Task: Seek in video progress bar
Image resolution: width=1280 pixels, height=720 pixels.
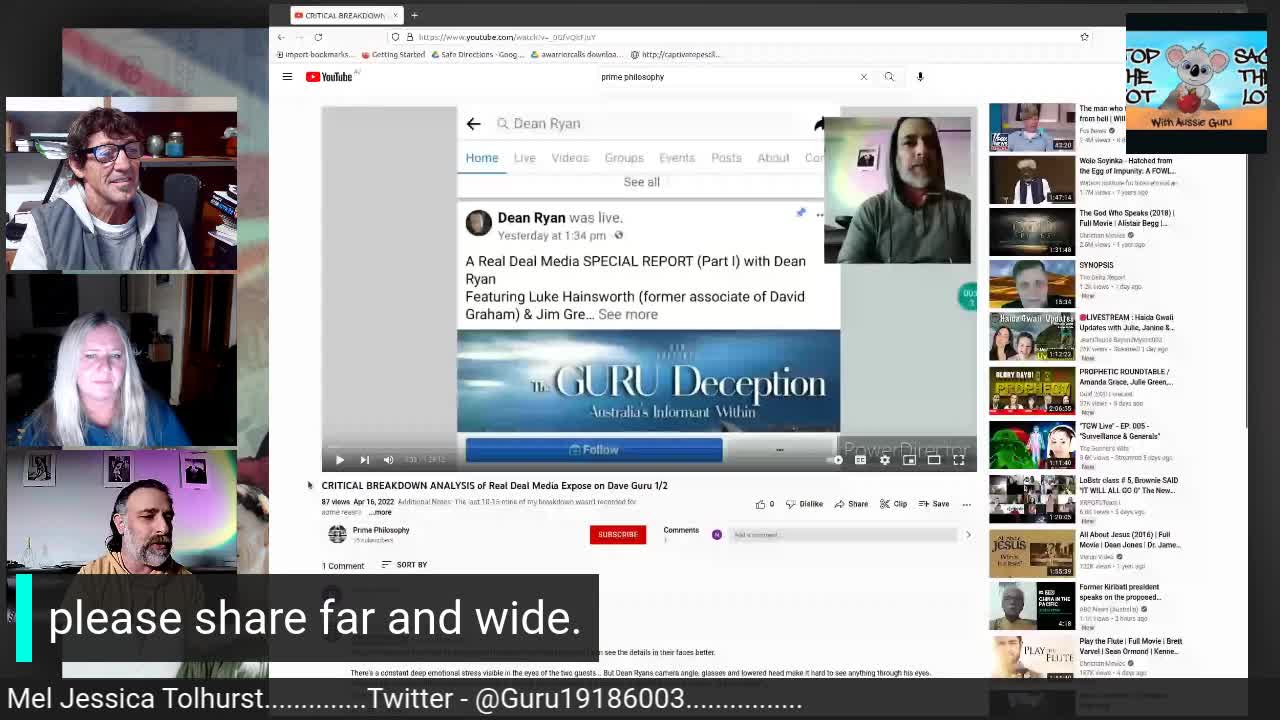Action: point(648,447)
